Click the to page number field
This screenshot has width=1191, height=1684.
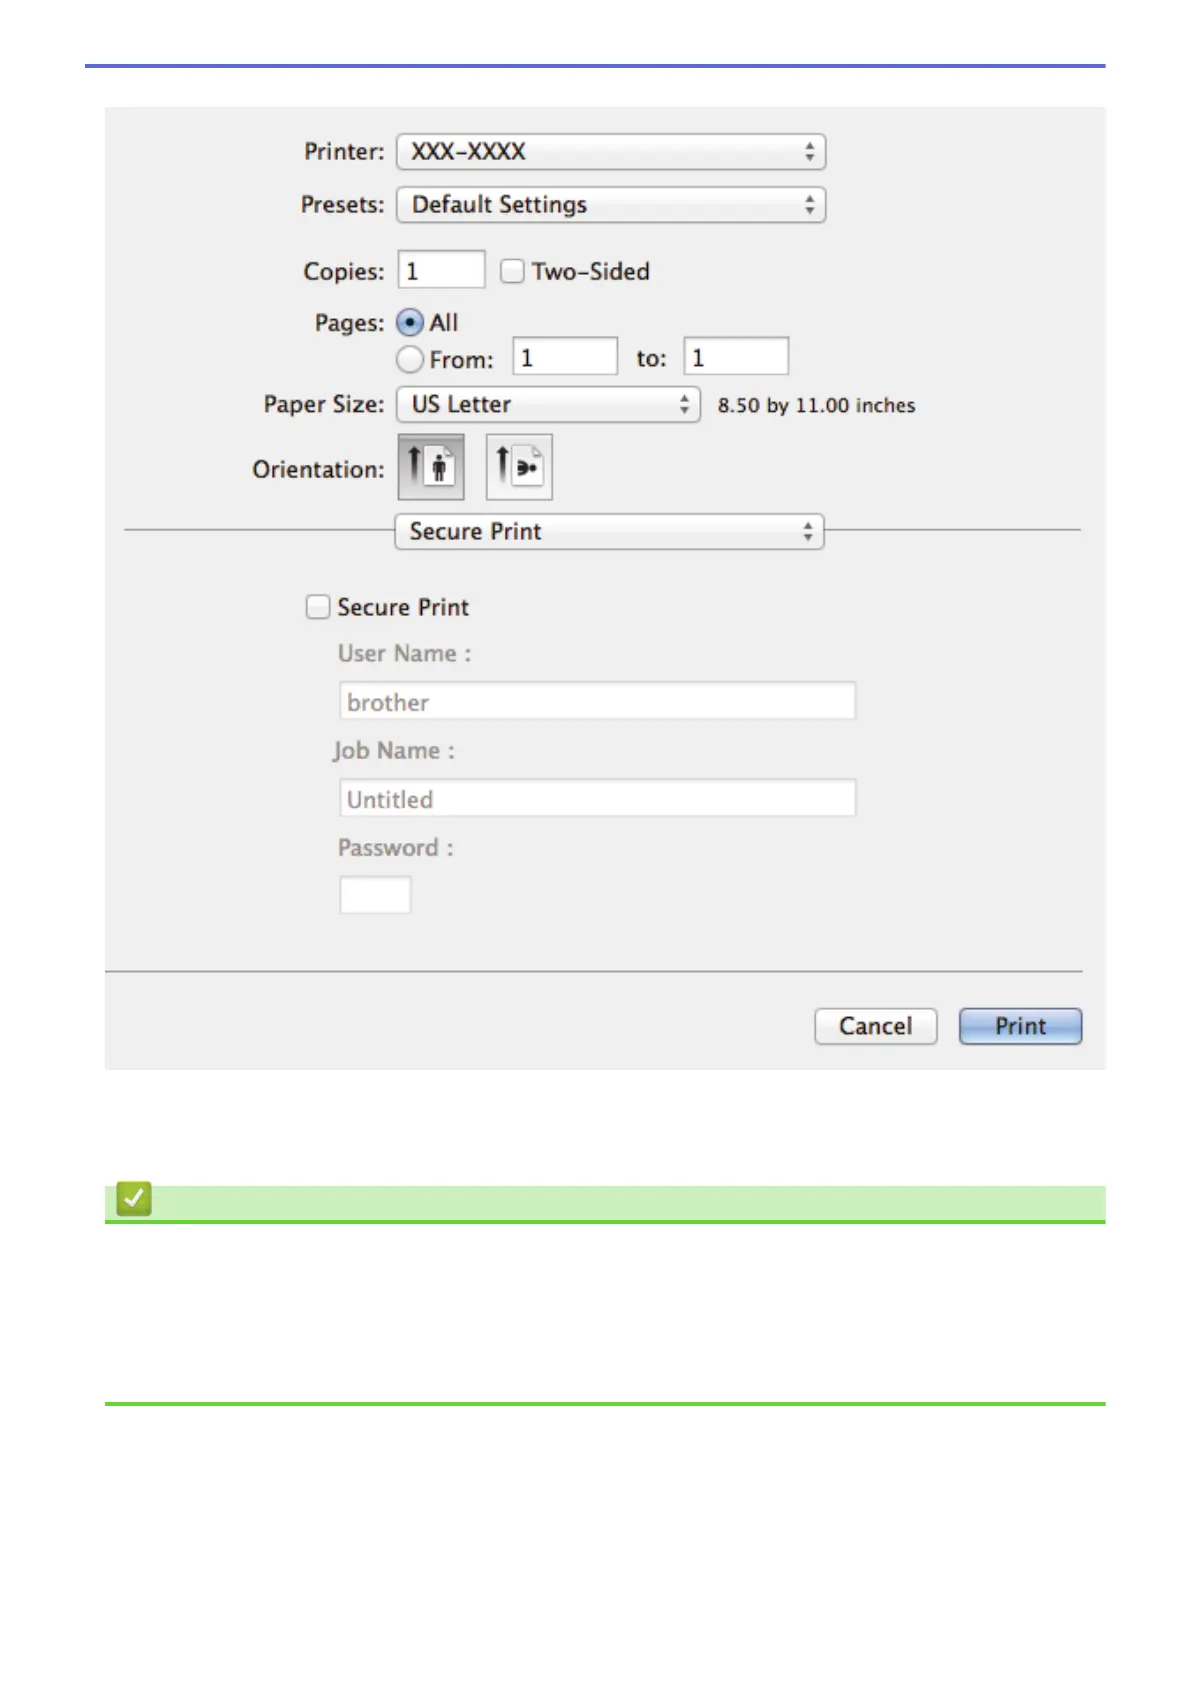coord(736,357)
